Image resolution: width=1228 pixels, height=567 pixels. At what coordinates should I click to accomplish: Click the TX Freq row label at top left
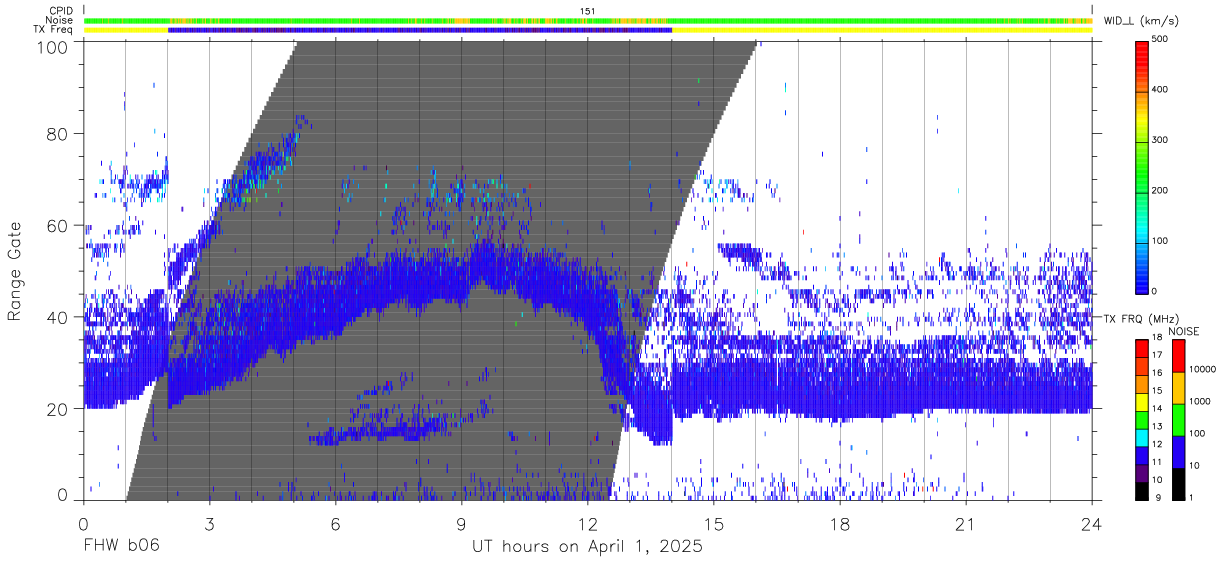click(x=52, y=30)
